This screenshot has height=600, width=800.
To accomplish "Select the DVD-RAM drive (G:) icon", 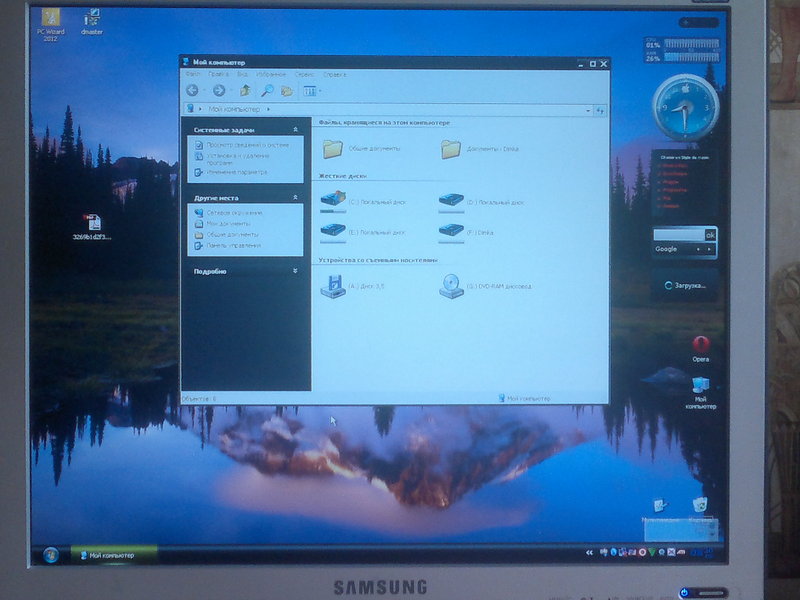I will click(451, 286).
